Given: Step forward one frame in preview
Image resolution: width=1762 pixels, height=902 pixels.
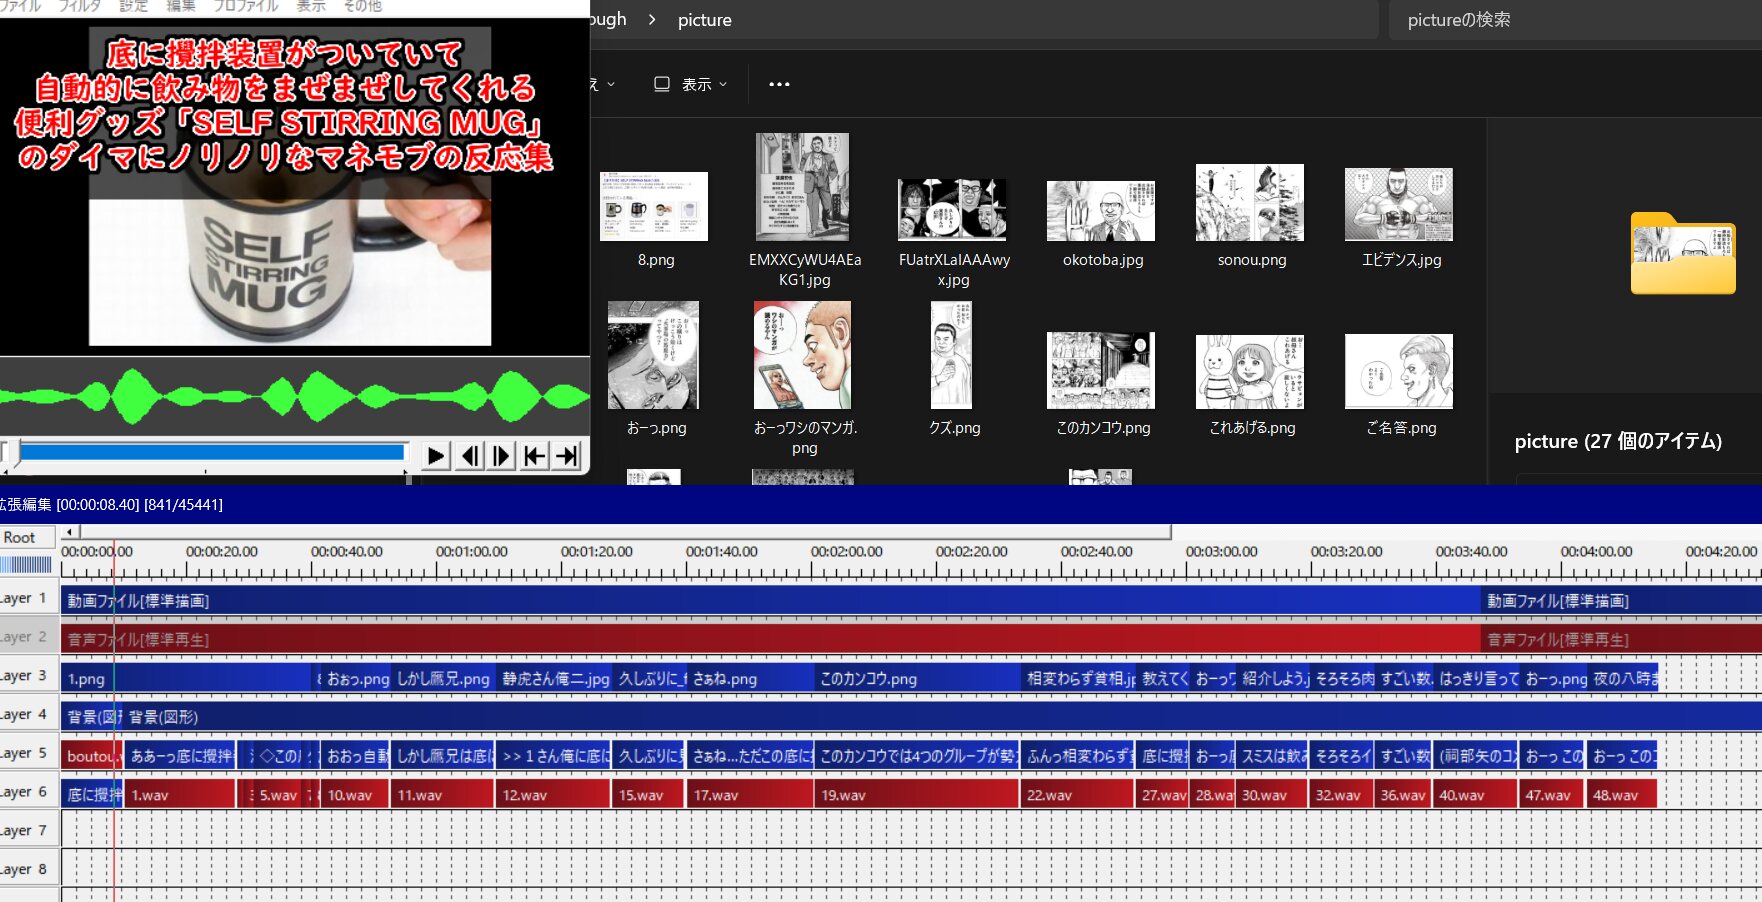Looking at the screenshot, I should (x=501, y=456).
